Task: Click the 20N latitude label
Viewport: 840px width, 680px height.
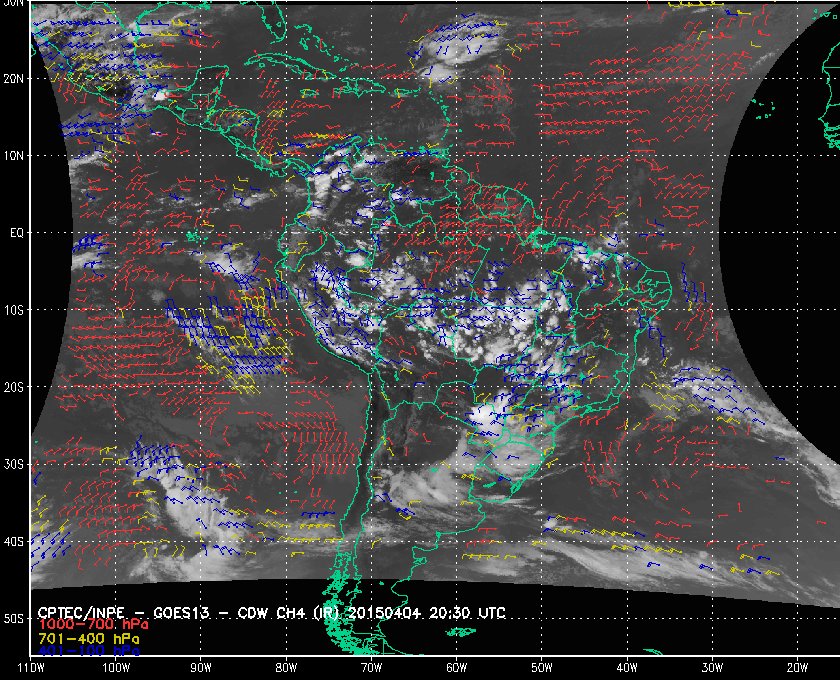Action: coord(13,78)
